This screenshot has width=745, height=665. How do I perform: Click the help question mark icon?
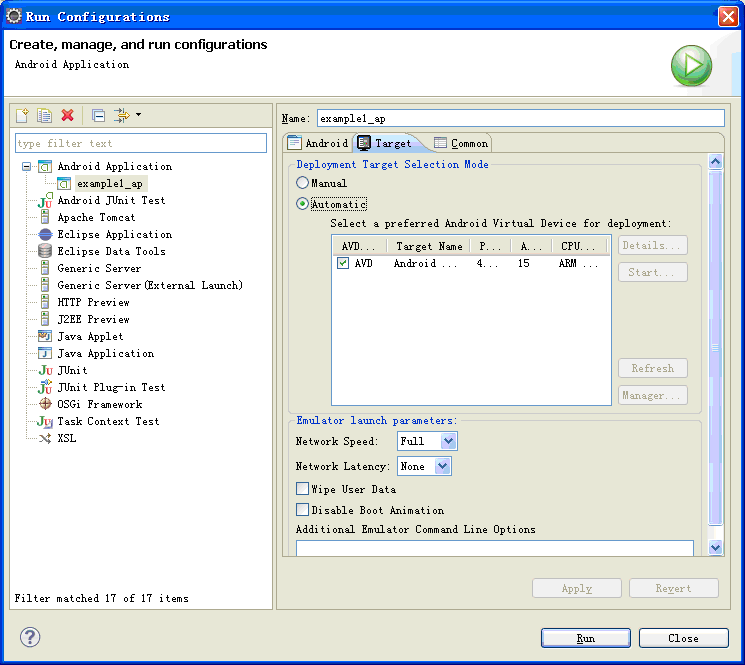pos(30,637)
